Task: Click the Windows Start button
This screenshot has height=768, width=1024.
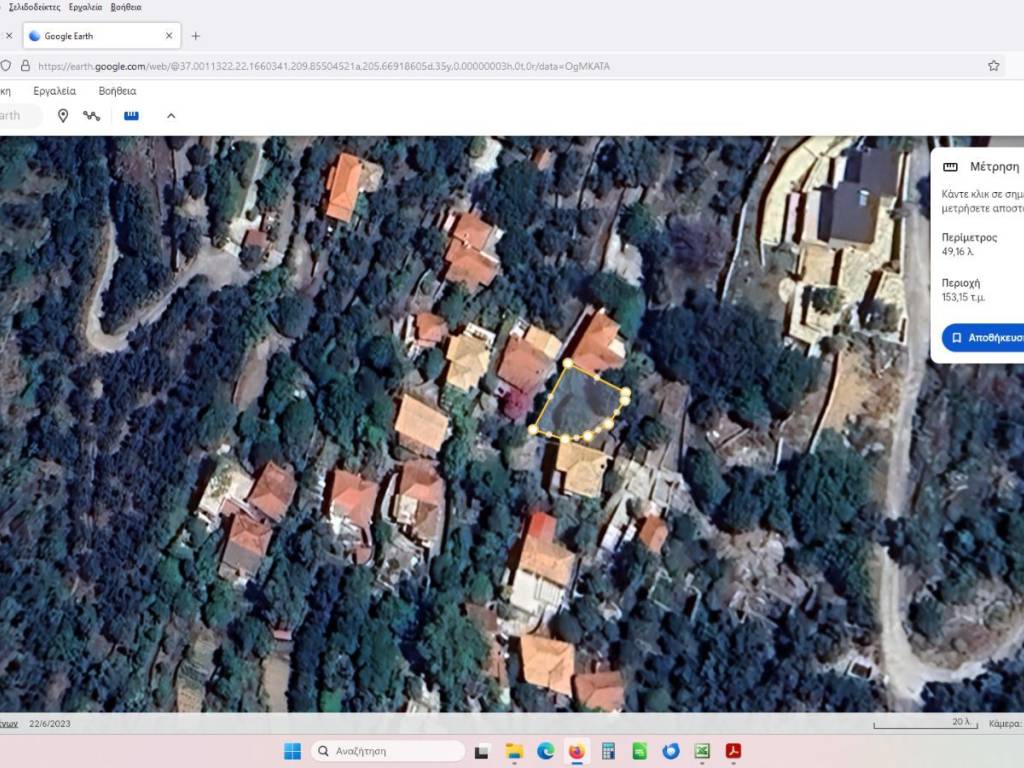Action: point(292,751)
